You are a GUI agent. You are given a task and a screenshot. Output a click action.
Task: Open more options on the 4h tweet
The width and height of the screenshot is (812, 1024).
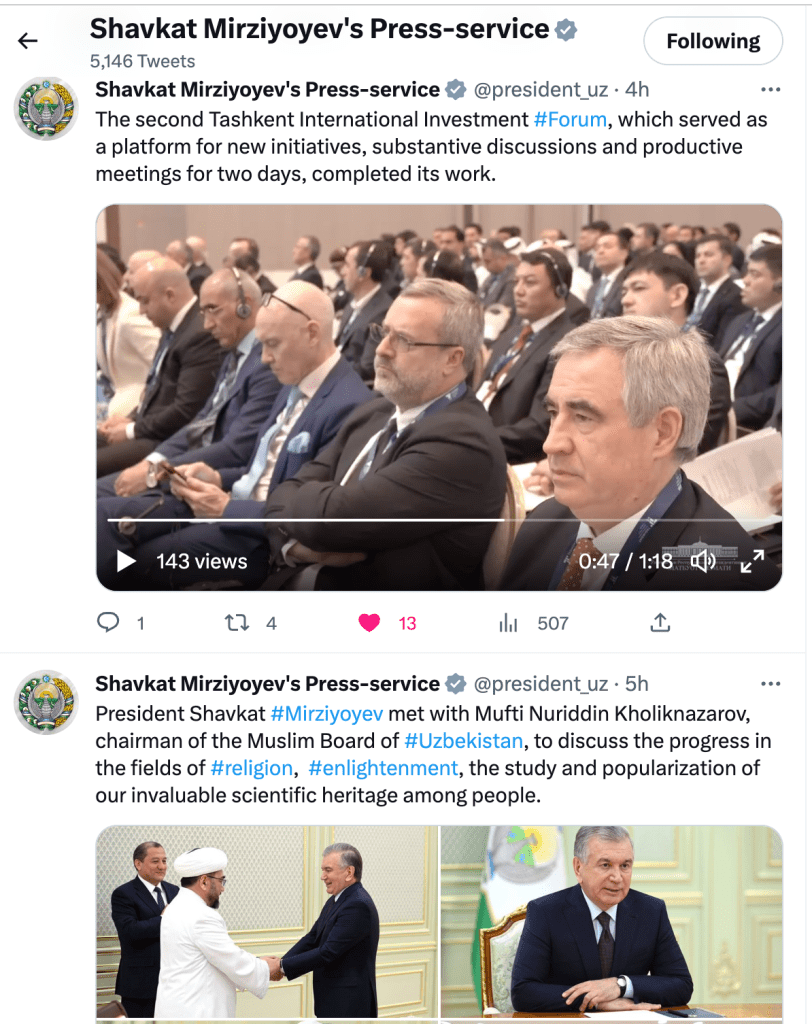(771, 89)
